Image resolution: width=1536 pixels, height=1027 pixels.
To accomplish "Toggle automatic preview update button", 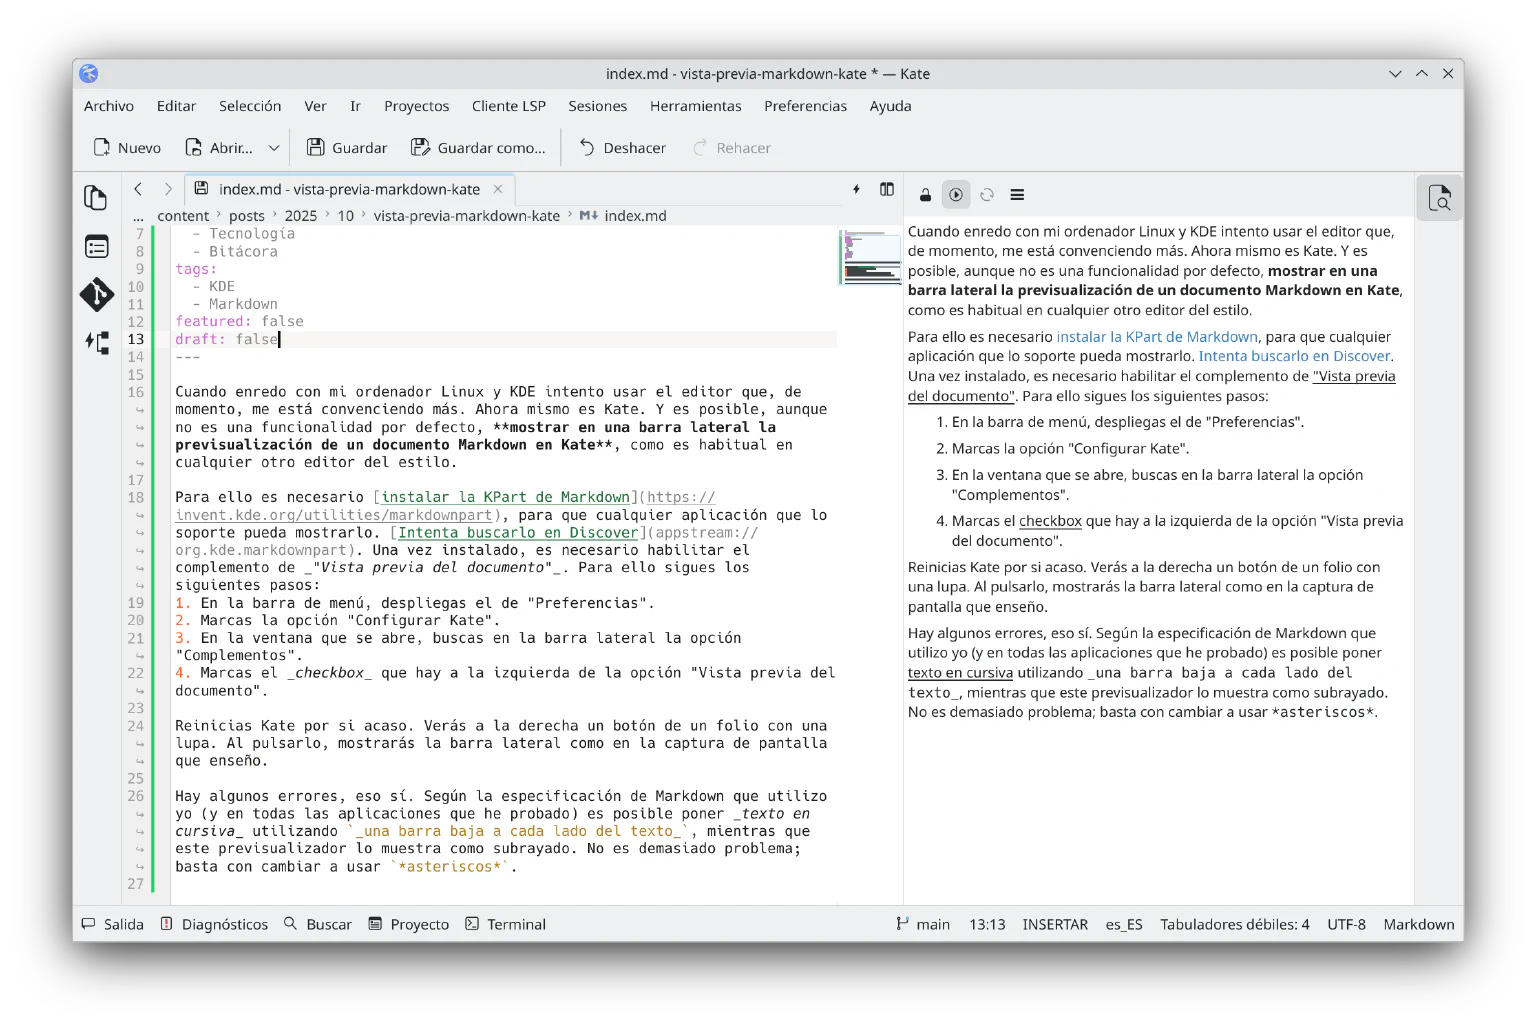I will [956, 195].
